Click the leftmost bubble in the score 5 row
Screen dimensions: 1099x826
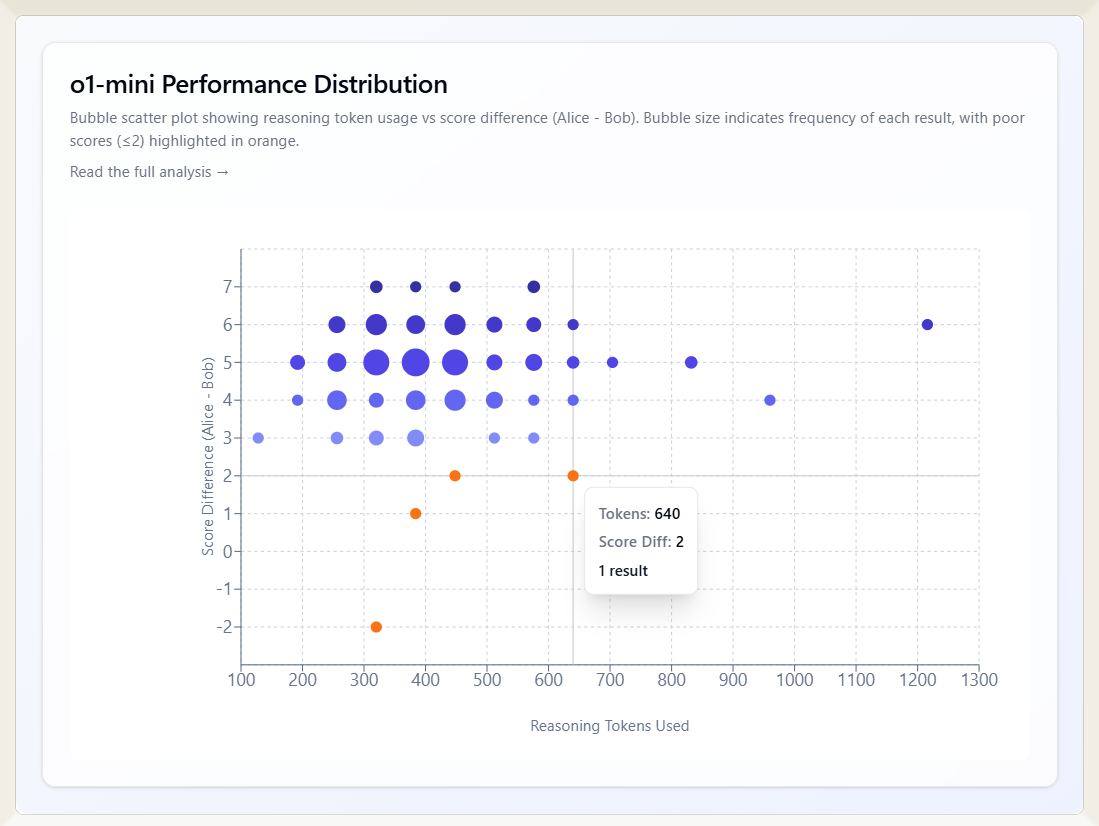[297, 362]
